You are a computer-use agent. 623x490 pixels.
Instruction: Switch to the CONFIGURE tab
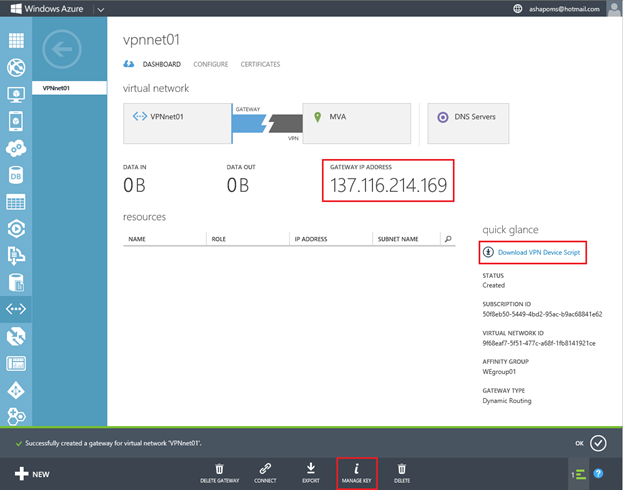point(211,64)
